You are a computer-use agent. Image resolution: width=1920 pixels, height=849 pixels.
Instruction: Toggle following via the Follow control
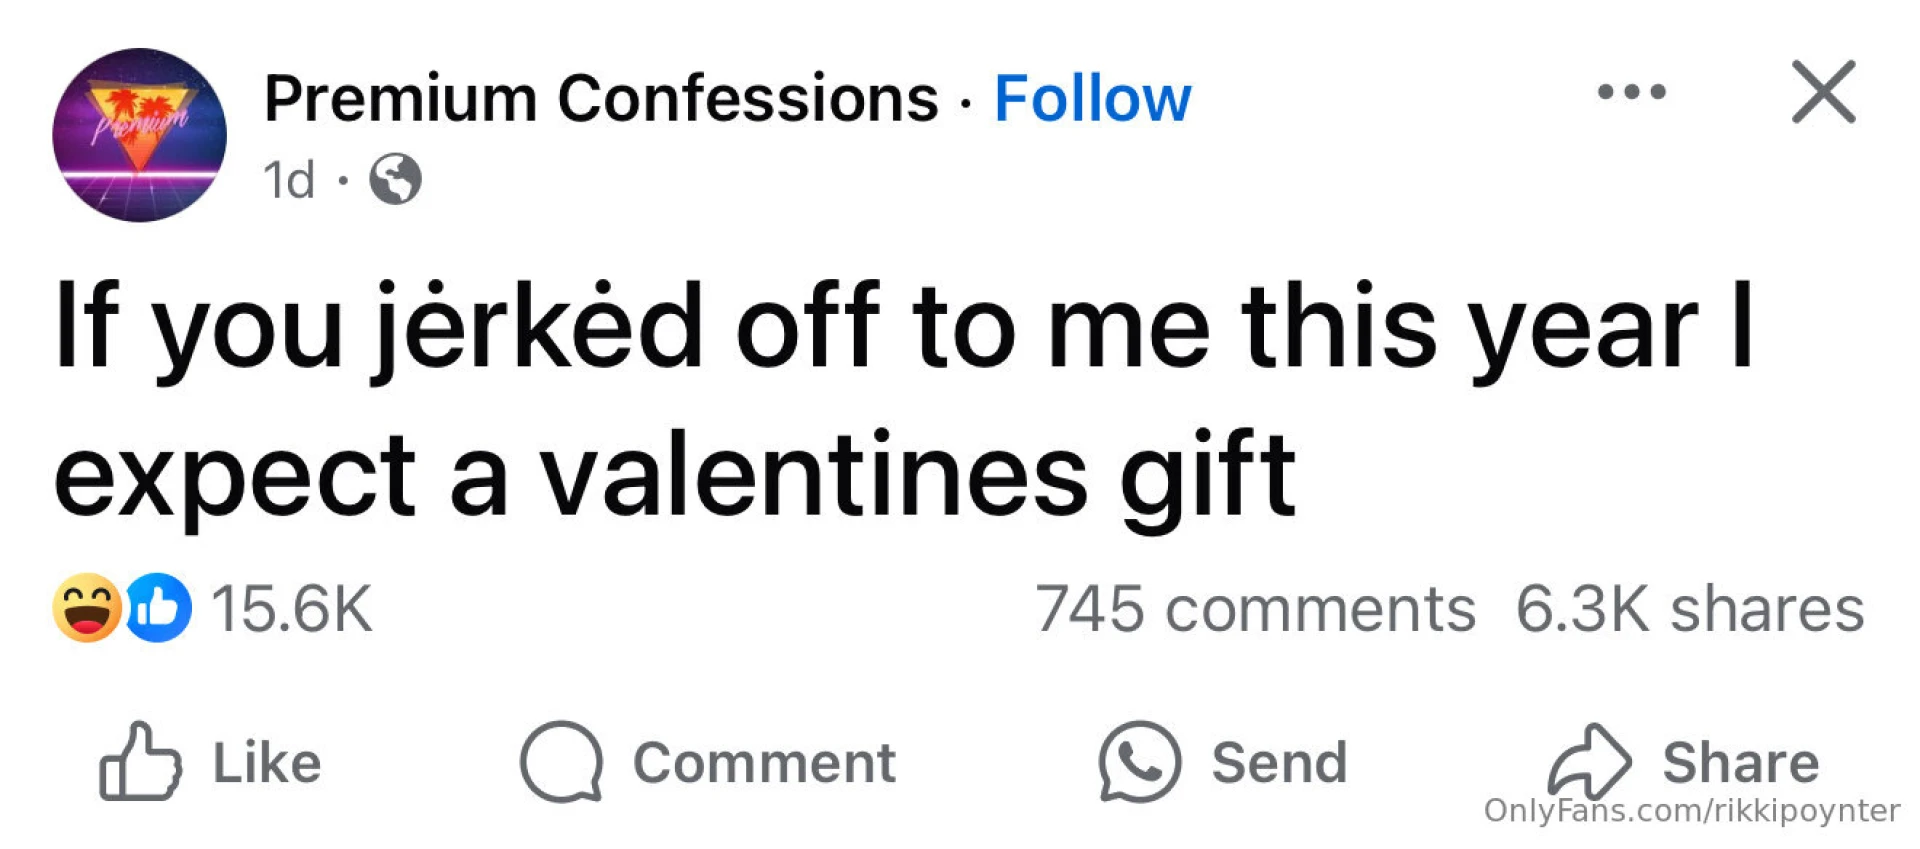coord(1092,97)
